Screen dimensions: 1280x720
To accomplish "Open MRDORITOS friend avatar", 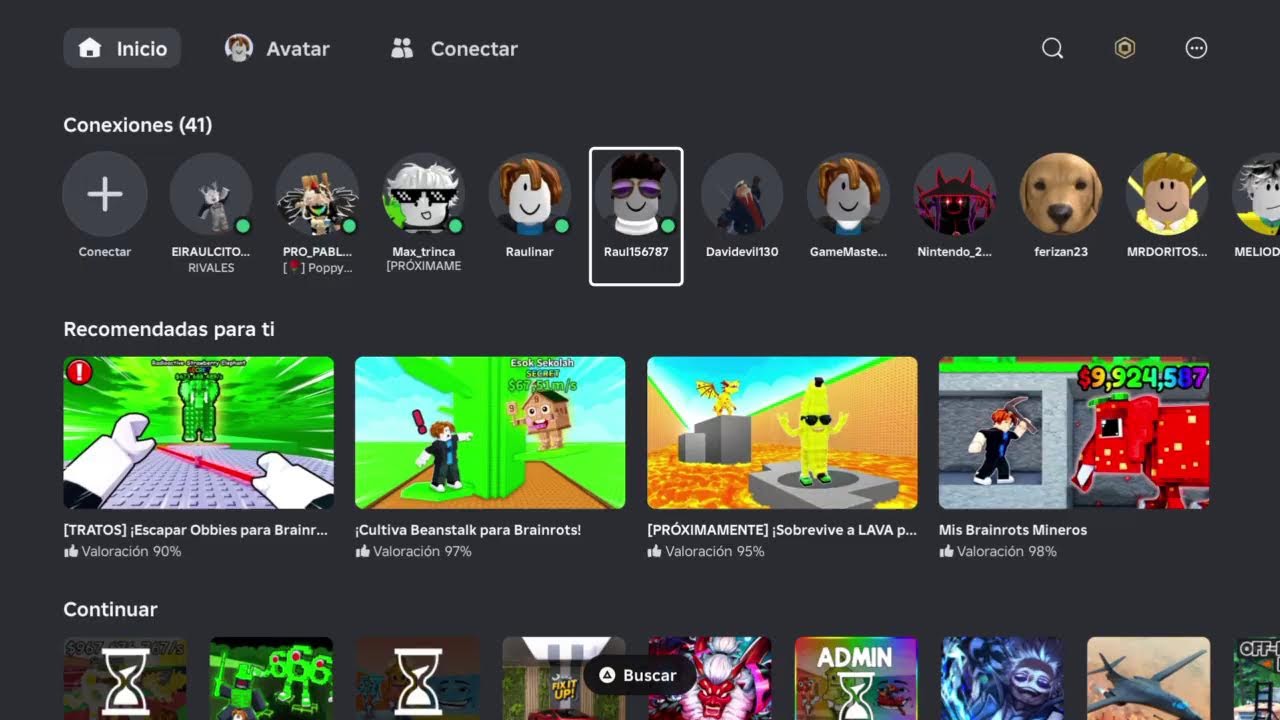I will coord(1167,194).
